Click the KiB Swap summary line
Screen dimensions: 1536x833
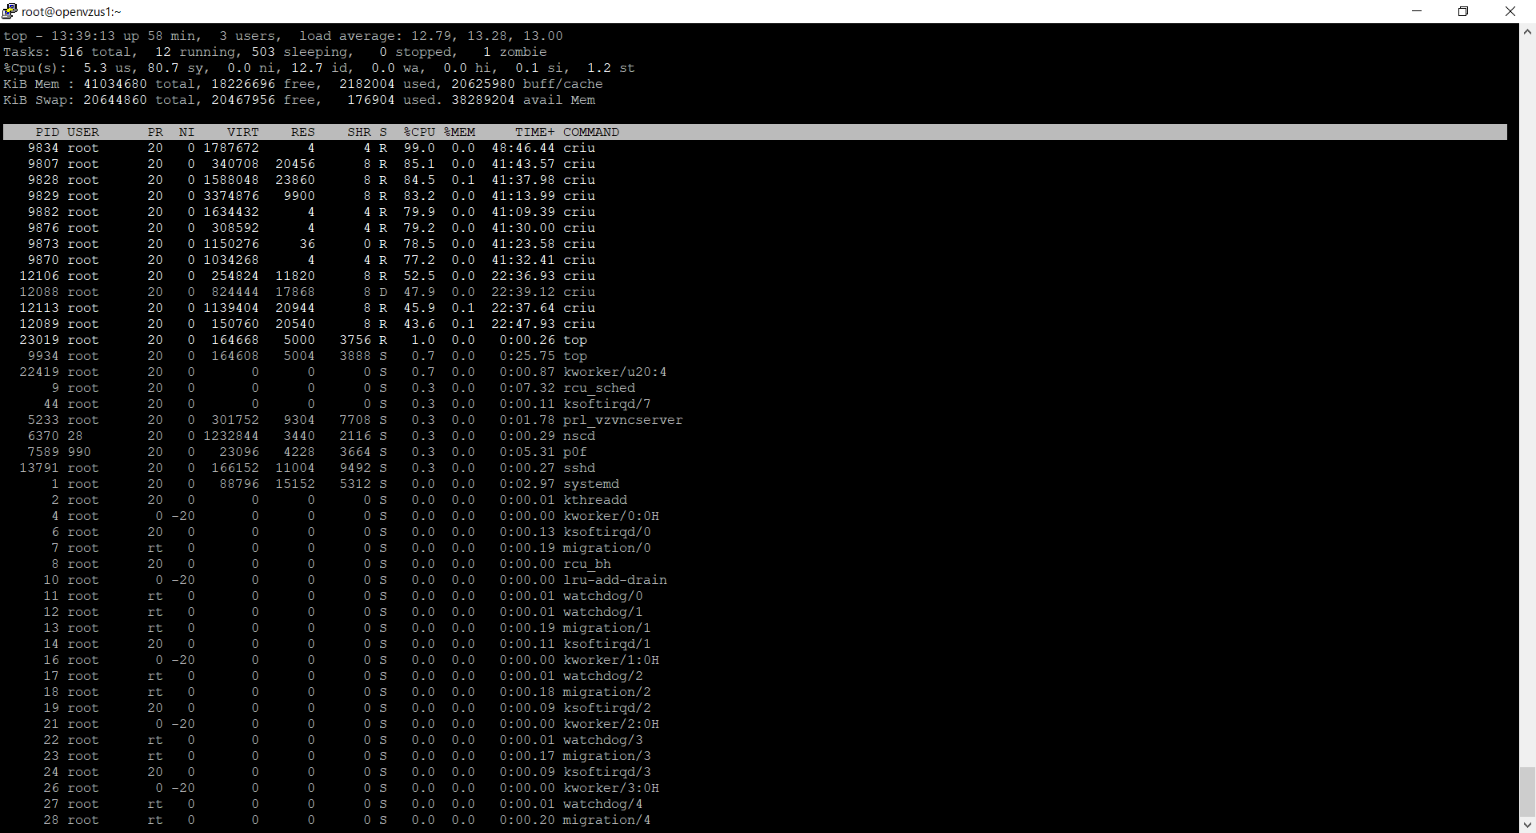298,100
